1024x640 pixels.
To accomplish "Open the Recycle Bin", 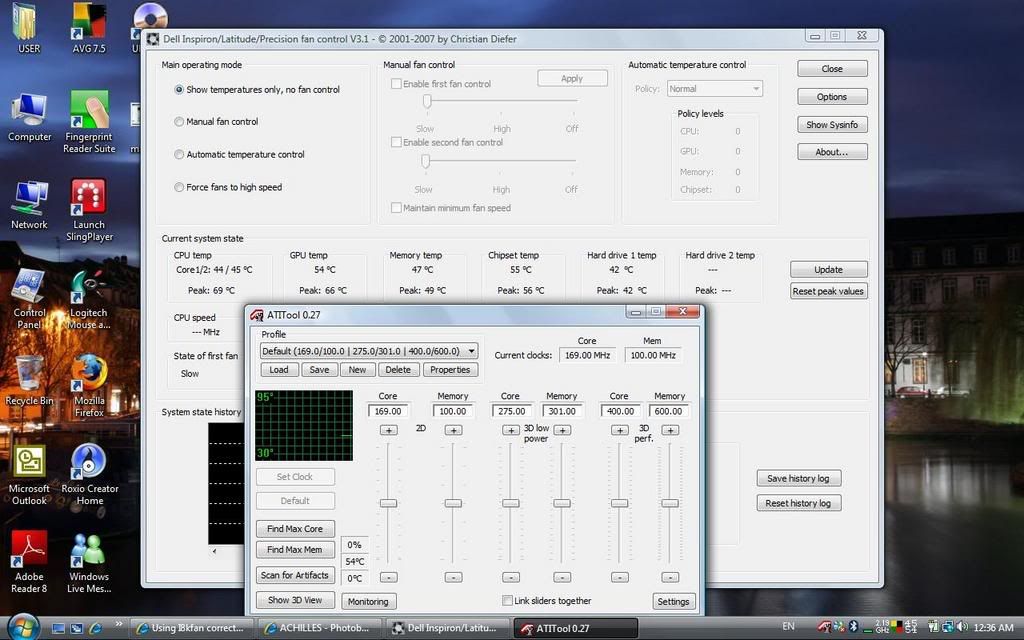I will [29, 381].
